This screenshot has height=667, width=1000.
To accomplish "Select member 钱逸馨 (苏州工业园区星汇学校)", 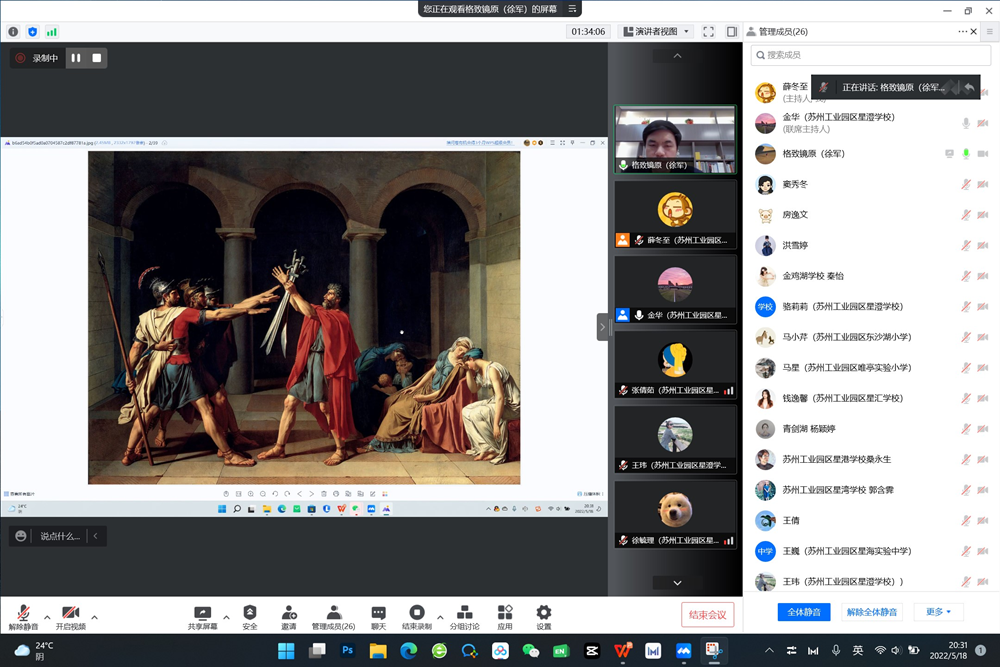I will 872,399.
